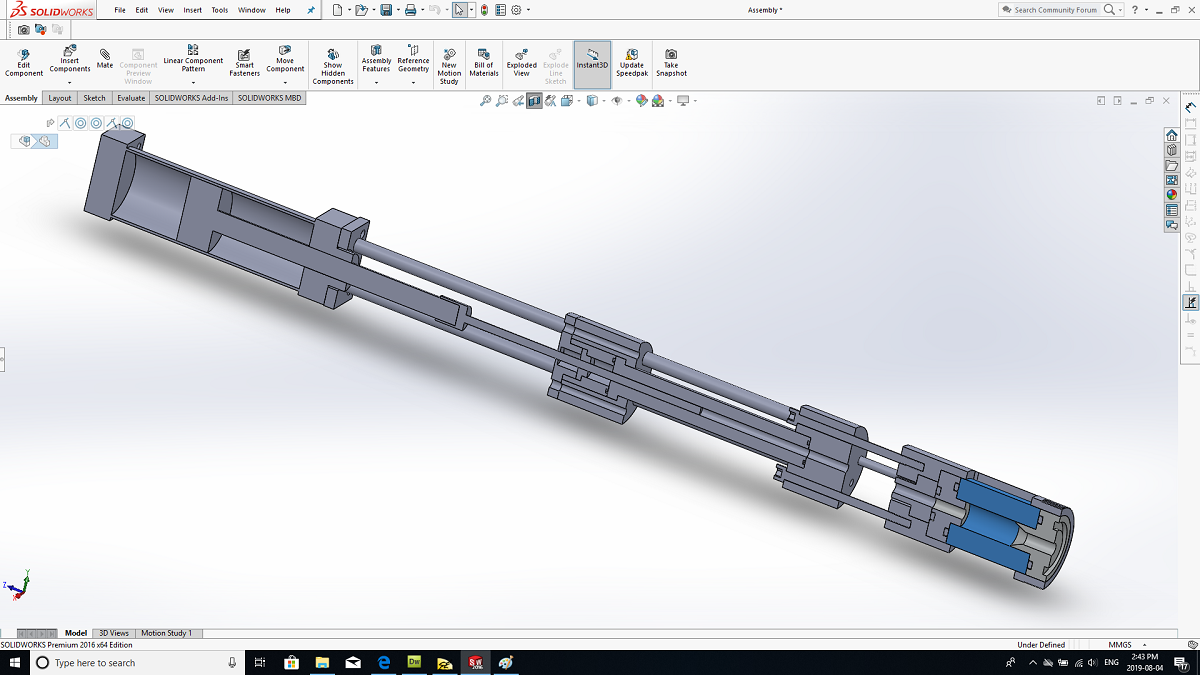Click the Search Community Forum field
1200x675 pixels.
(1056, 10)
